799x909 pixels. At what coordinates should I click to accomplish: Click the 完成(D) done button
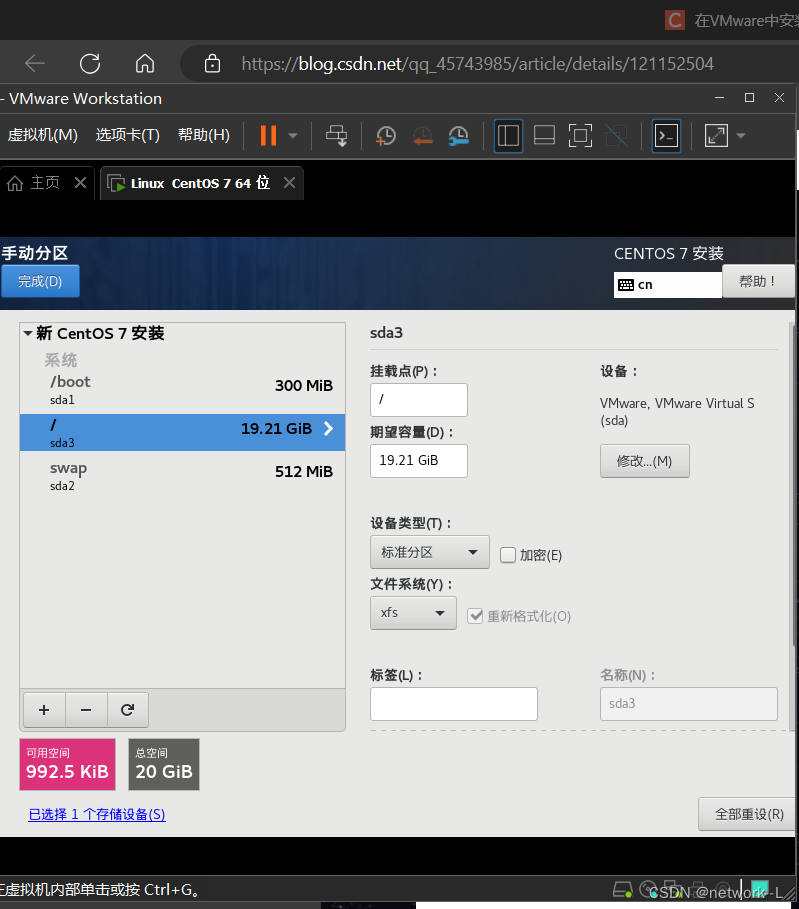click(40, 281)
